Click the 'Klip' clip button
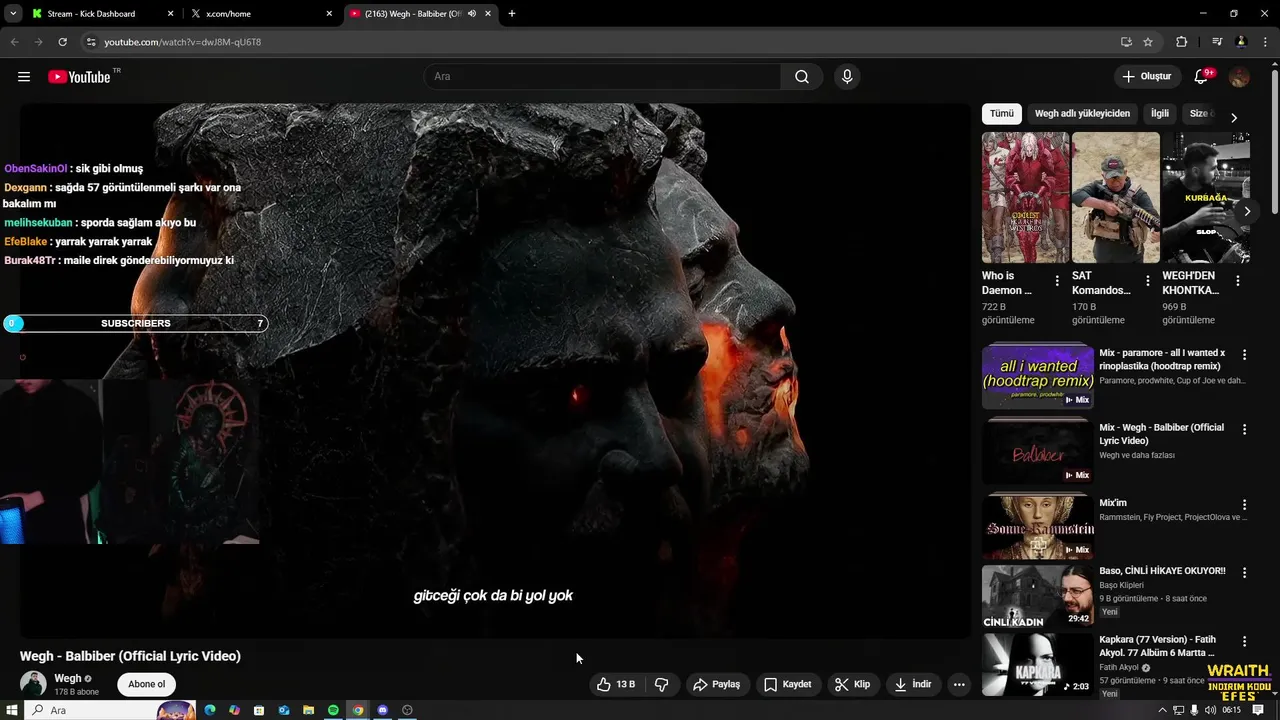The image size is (1280, 720). [x=853, y=685]
